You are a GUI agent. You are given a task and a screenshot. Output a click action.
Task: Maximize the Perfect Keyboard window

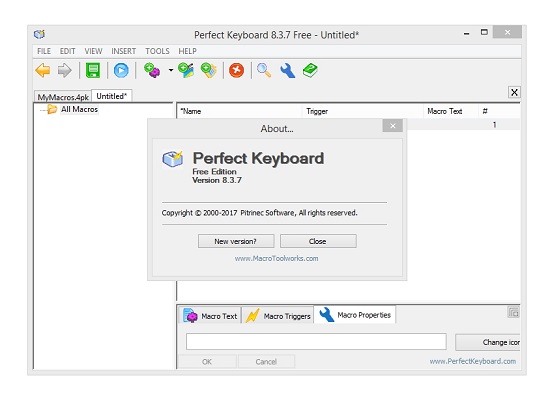[484, 32]
